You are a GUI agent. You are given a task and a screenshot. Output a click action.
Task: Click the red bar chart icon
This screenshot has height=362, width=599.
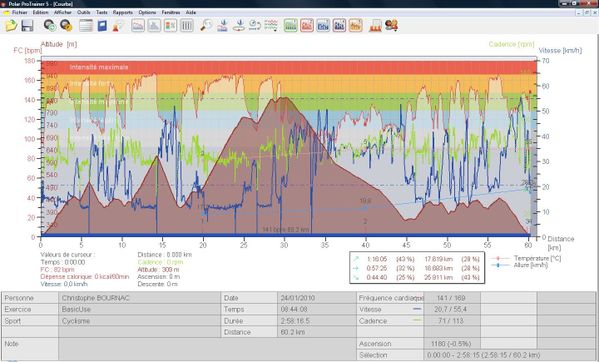(x=307, y=26)
